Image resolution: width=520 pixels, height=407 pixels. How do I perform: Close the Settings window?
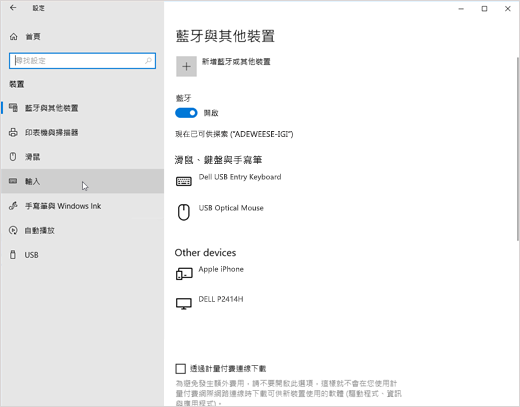pos(508,9)
